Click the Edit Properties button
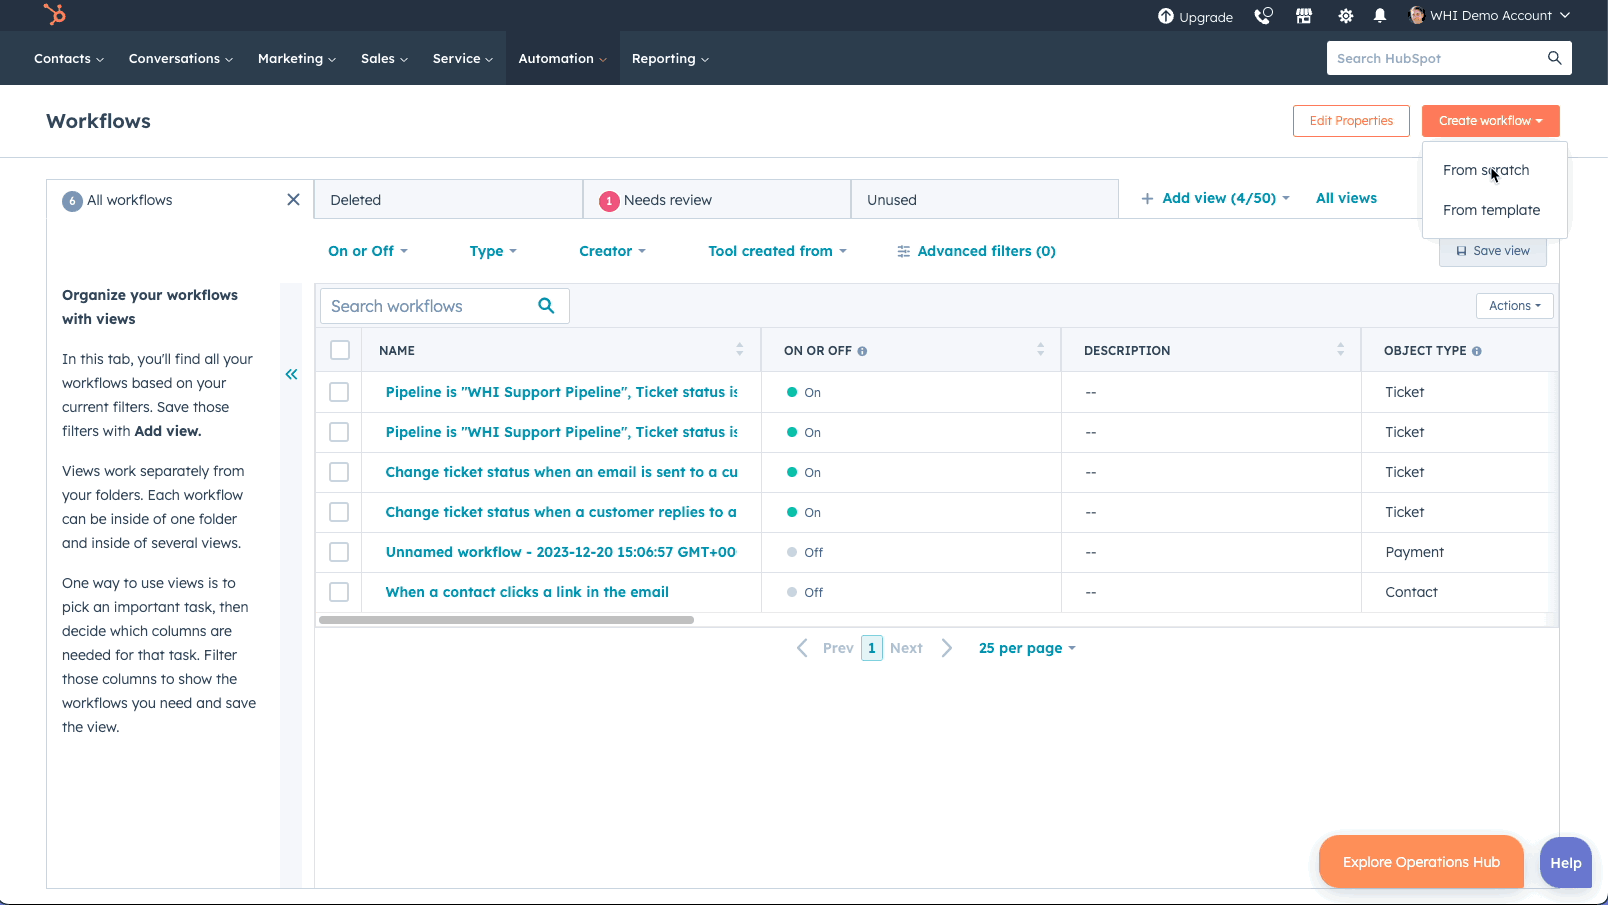The image size is (1608, 905). 1351,120
